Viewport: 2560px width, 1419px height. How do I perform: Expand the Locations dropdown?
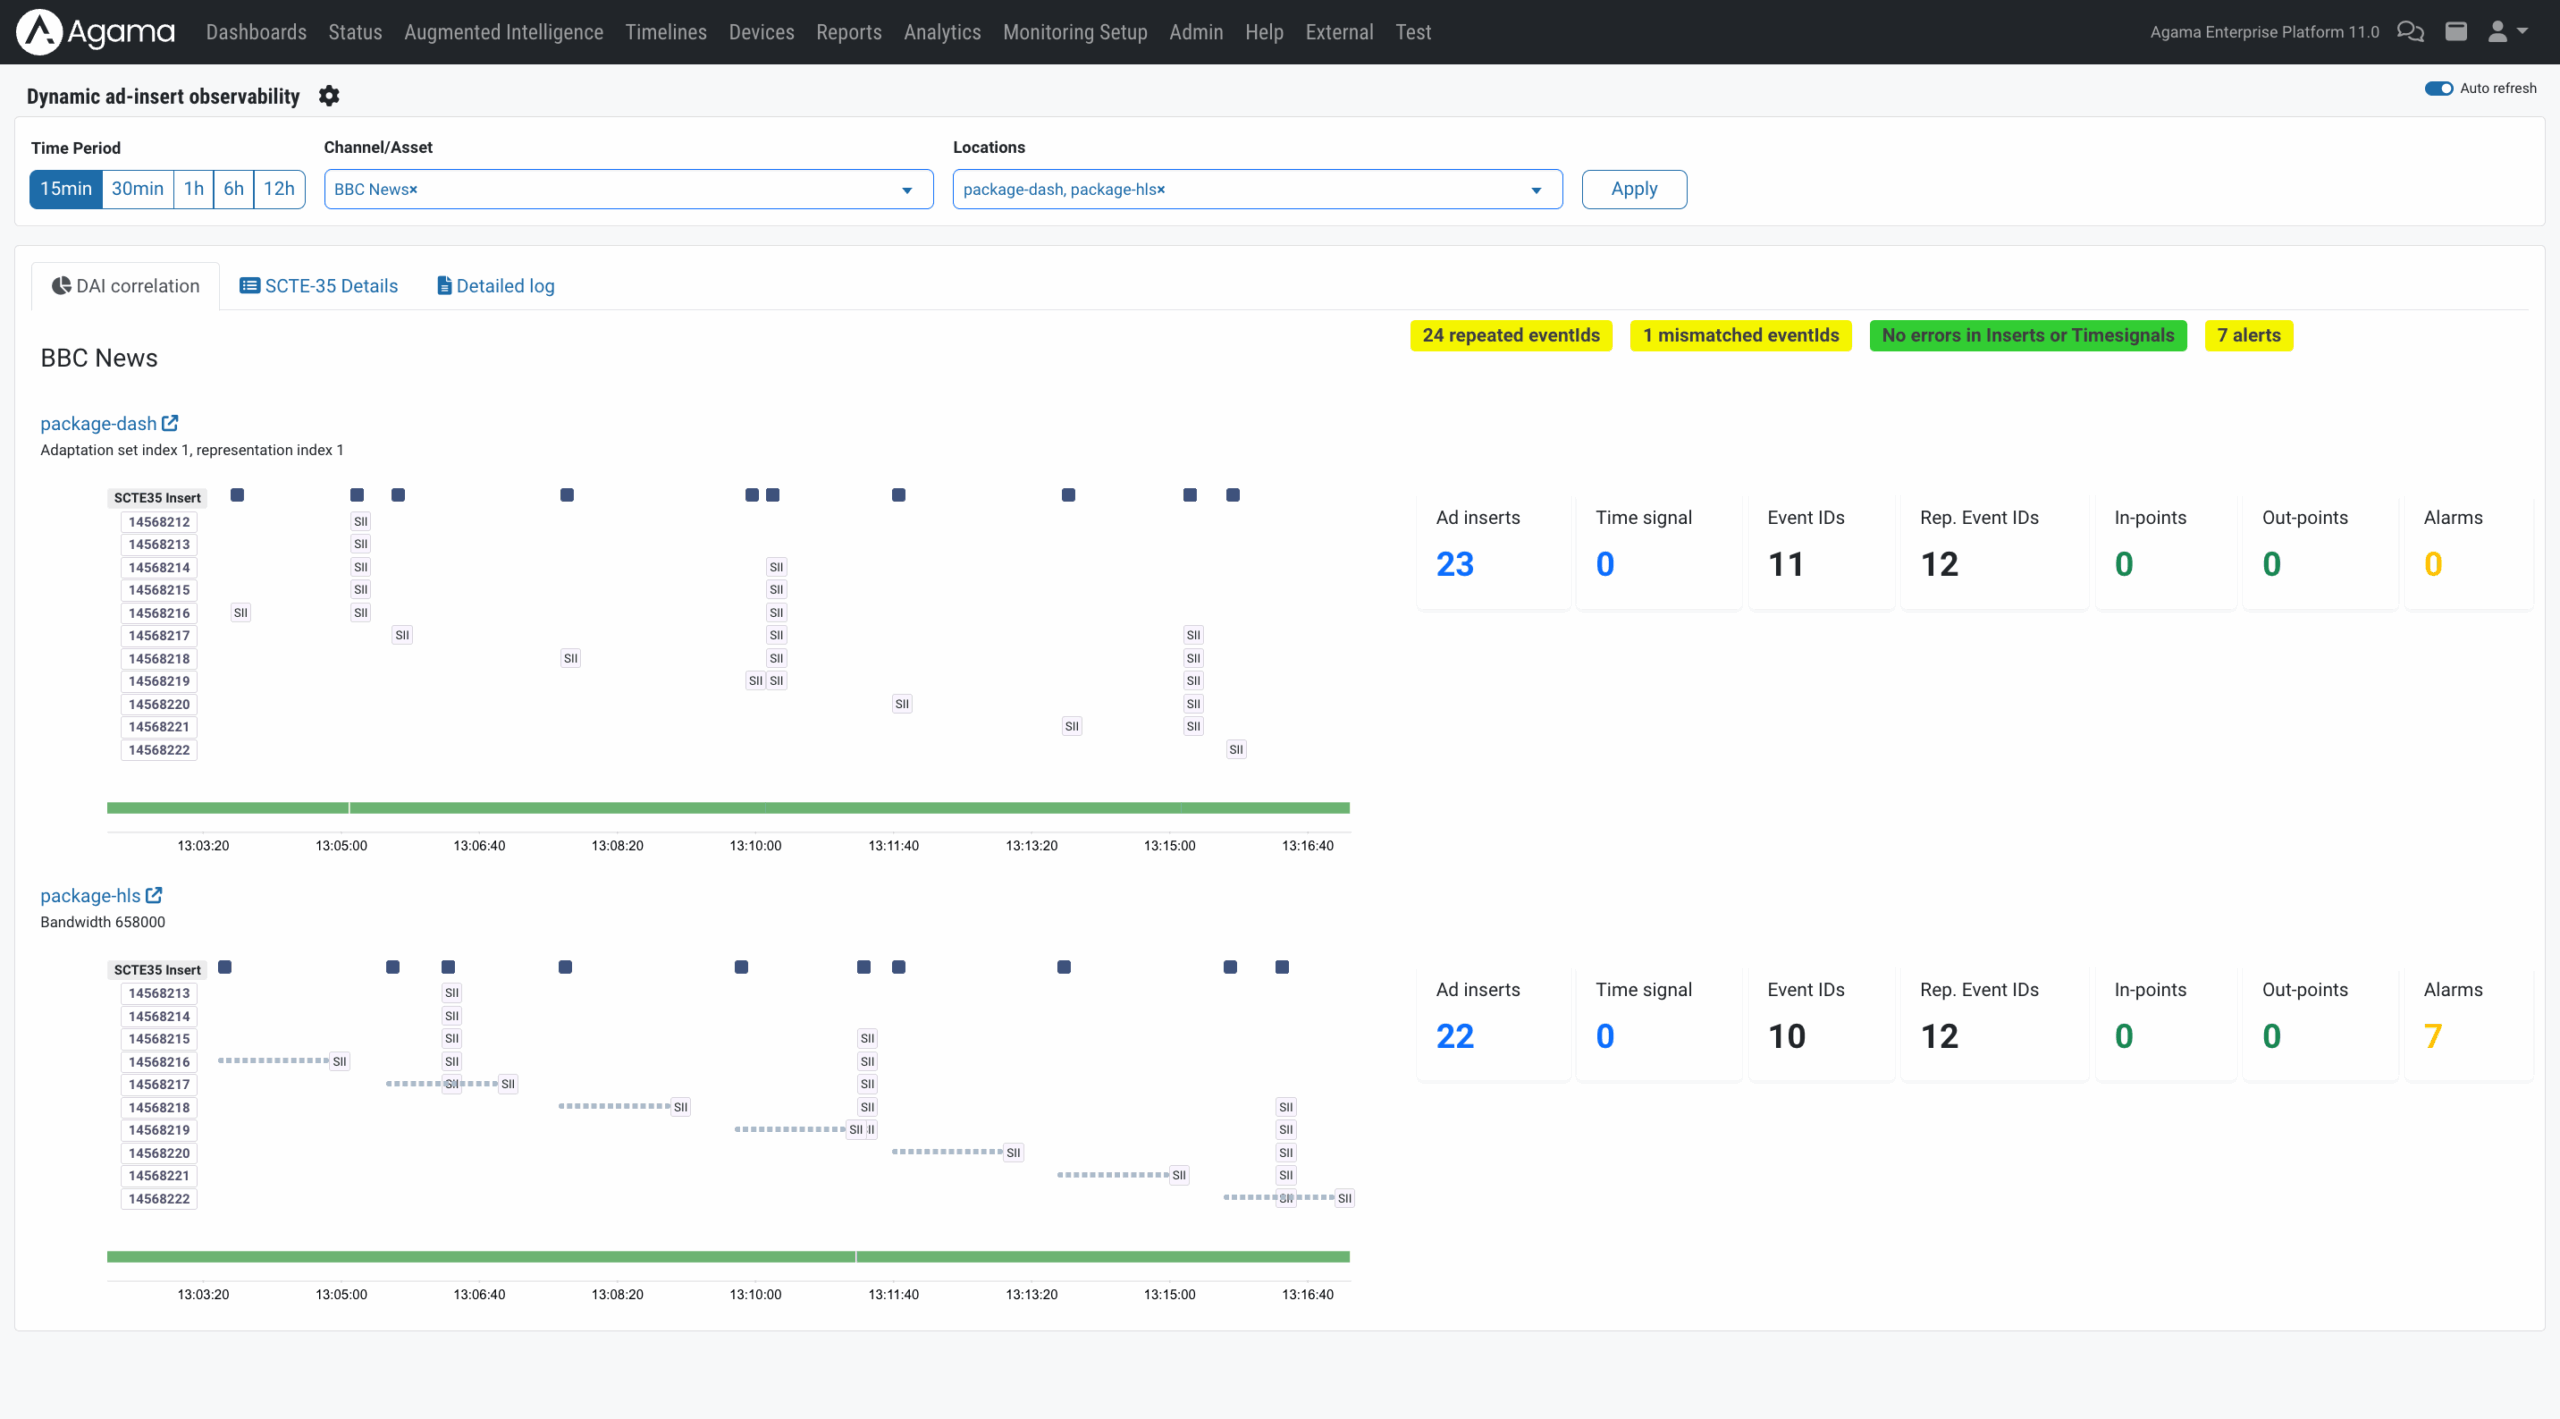1537,189
